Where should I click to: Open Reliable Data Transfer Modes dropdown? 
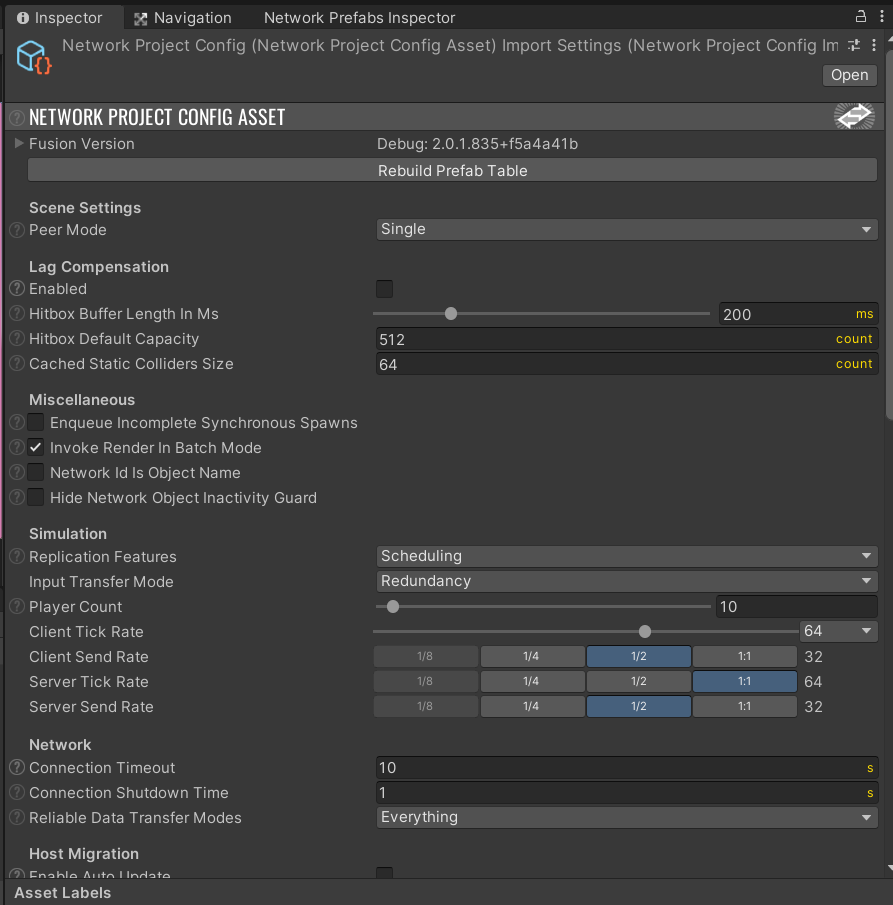[627, 817]
